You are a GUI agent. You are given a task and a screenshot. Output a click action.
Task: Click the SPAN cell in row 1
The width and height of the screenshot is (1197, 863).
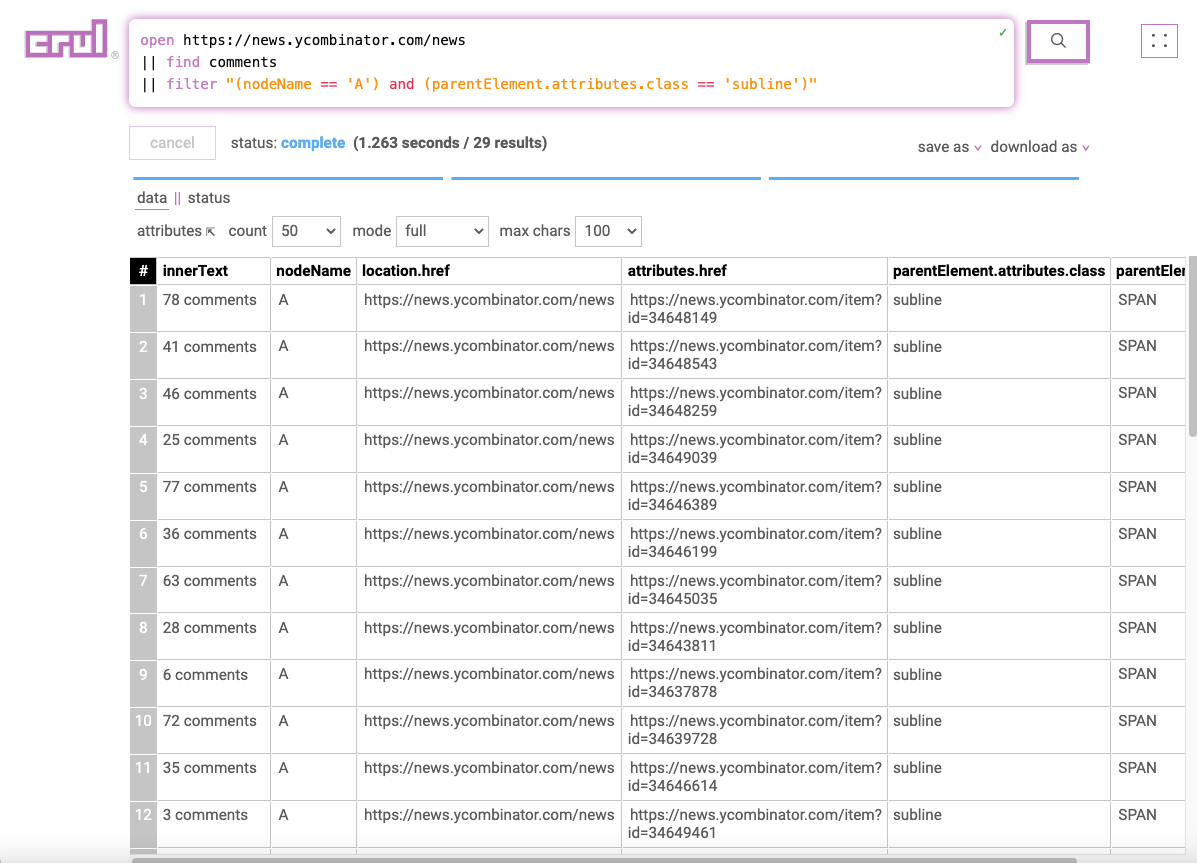(1149, 309)
